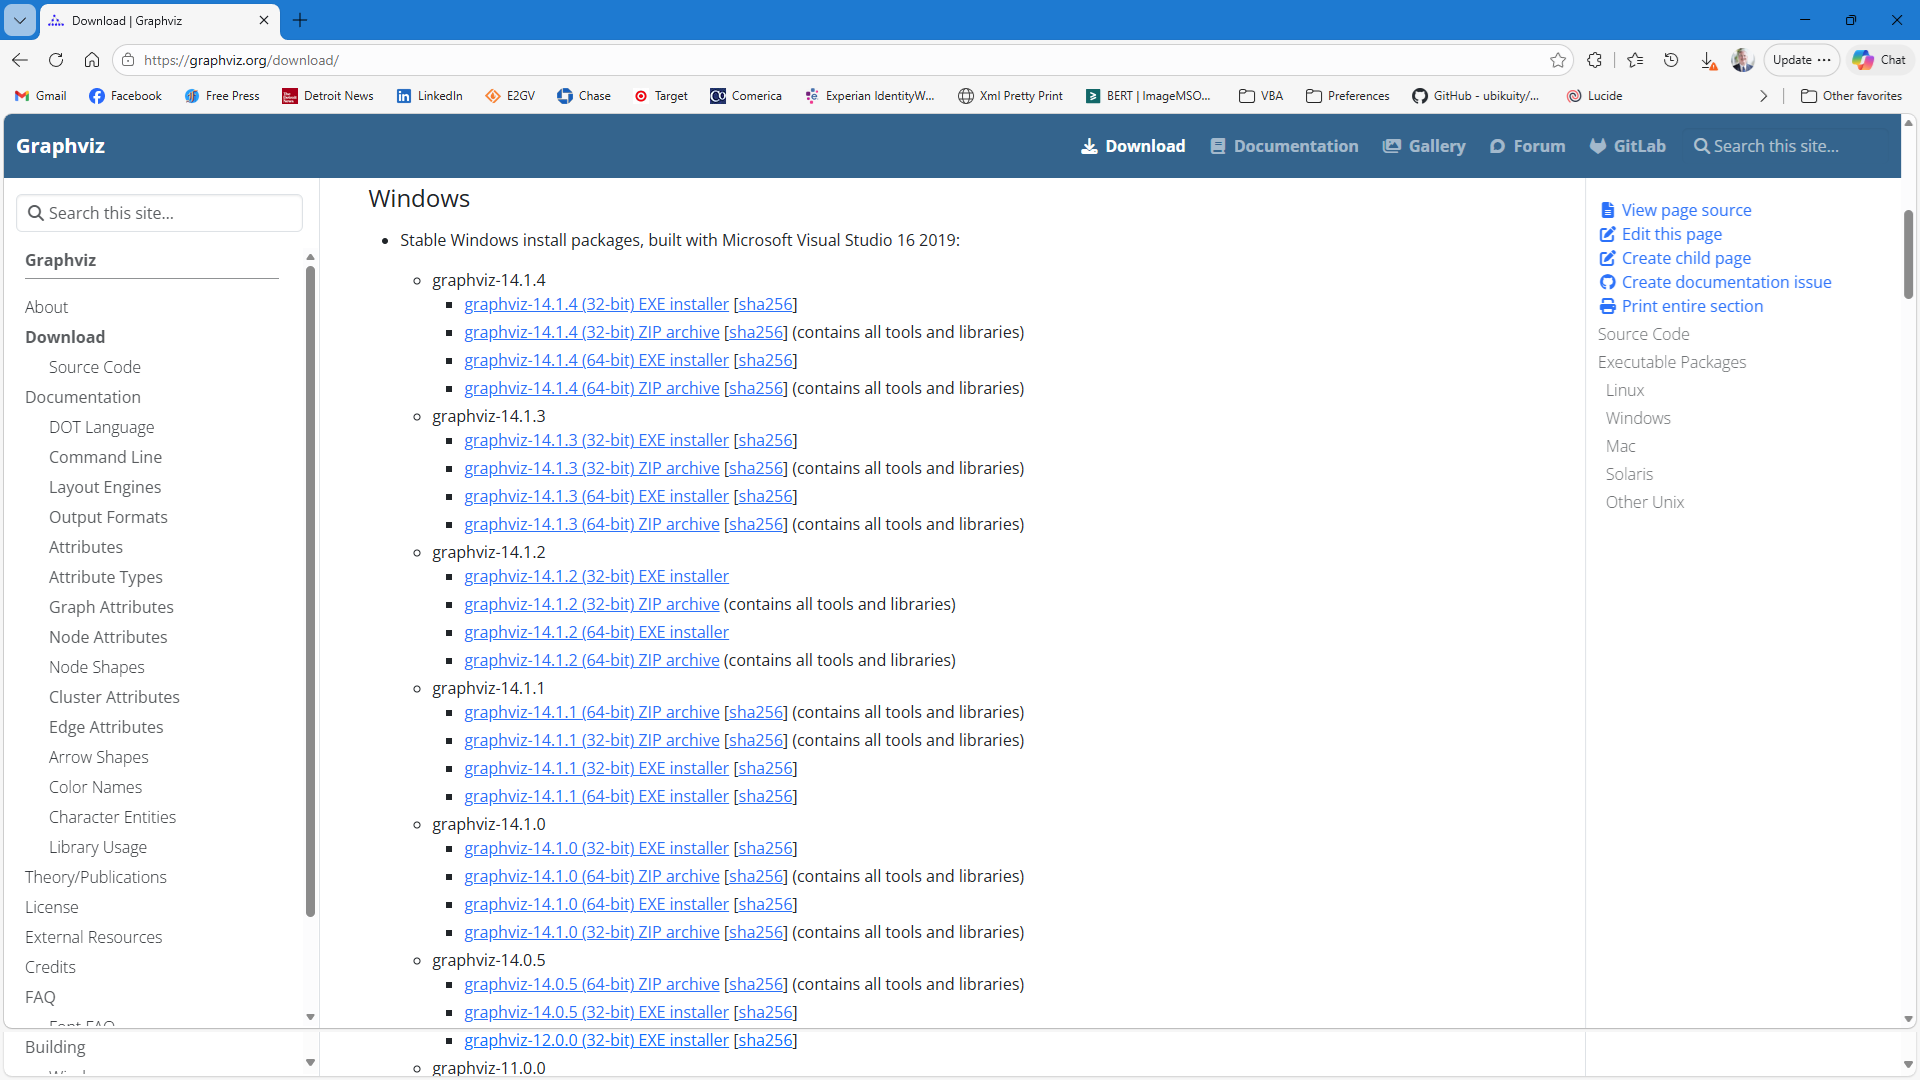Open Copilot Chat button

pos(1879,60)
